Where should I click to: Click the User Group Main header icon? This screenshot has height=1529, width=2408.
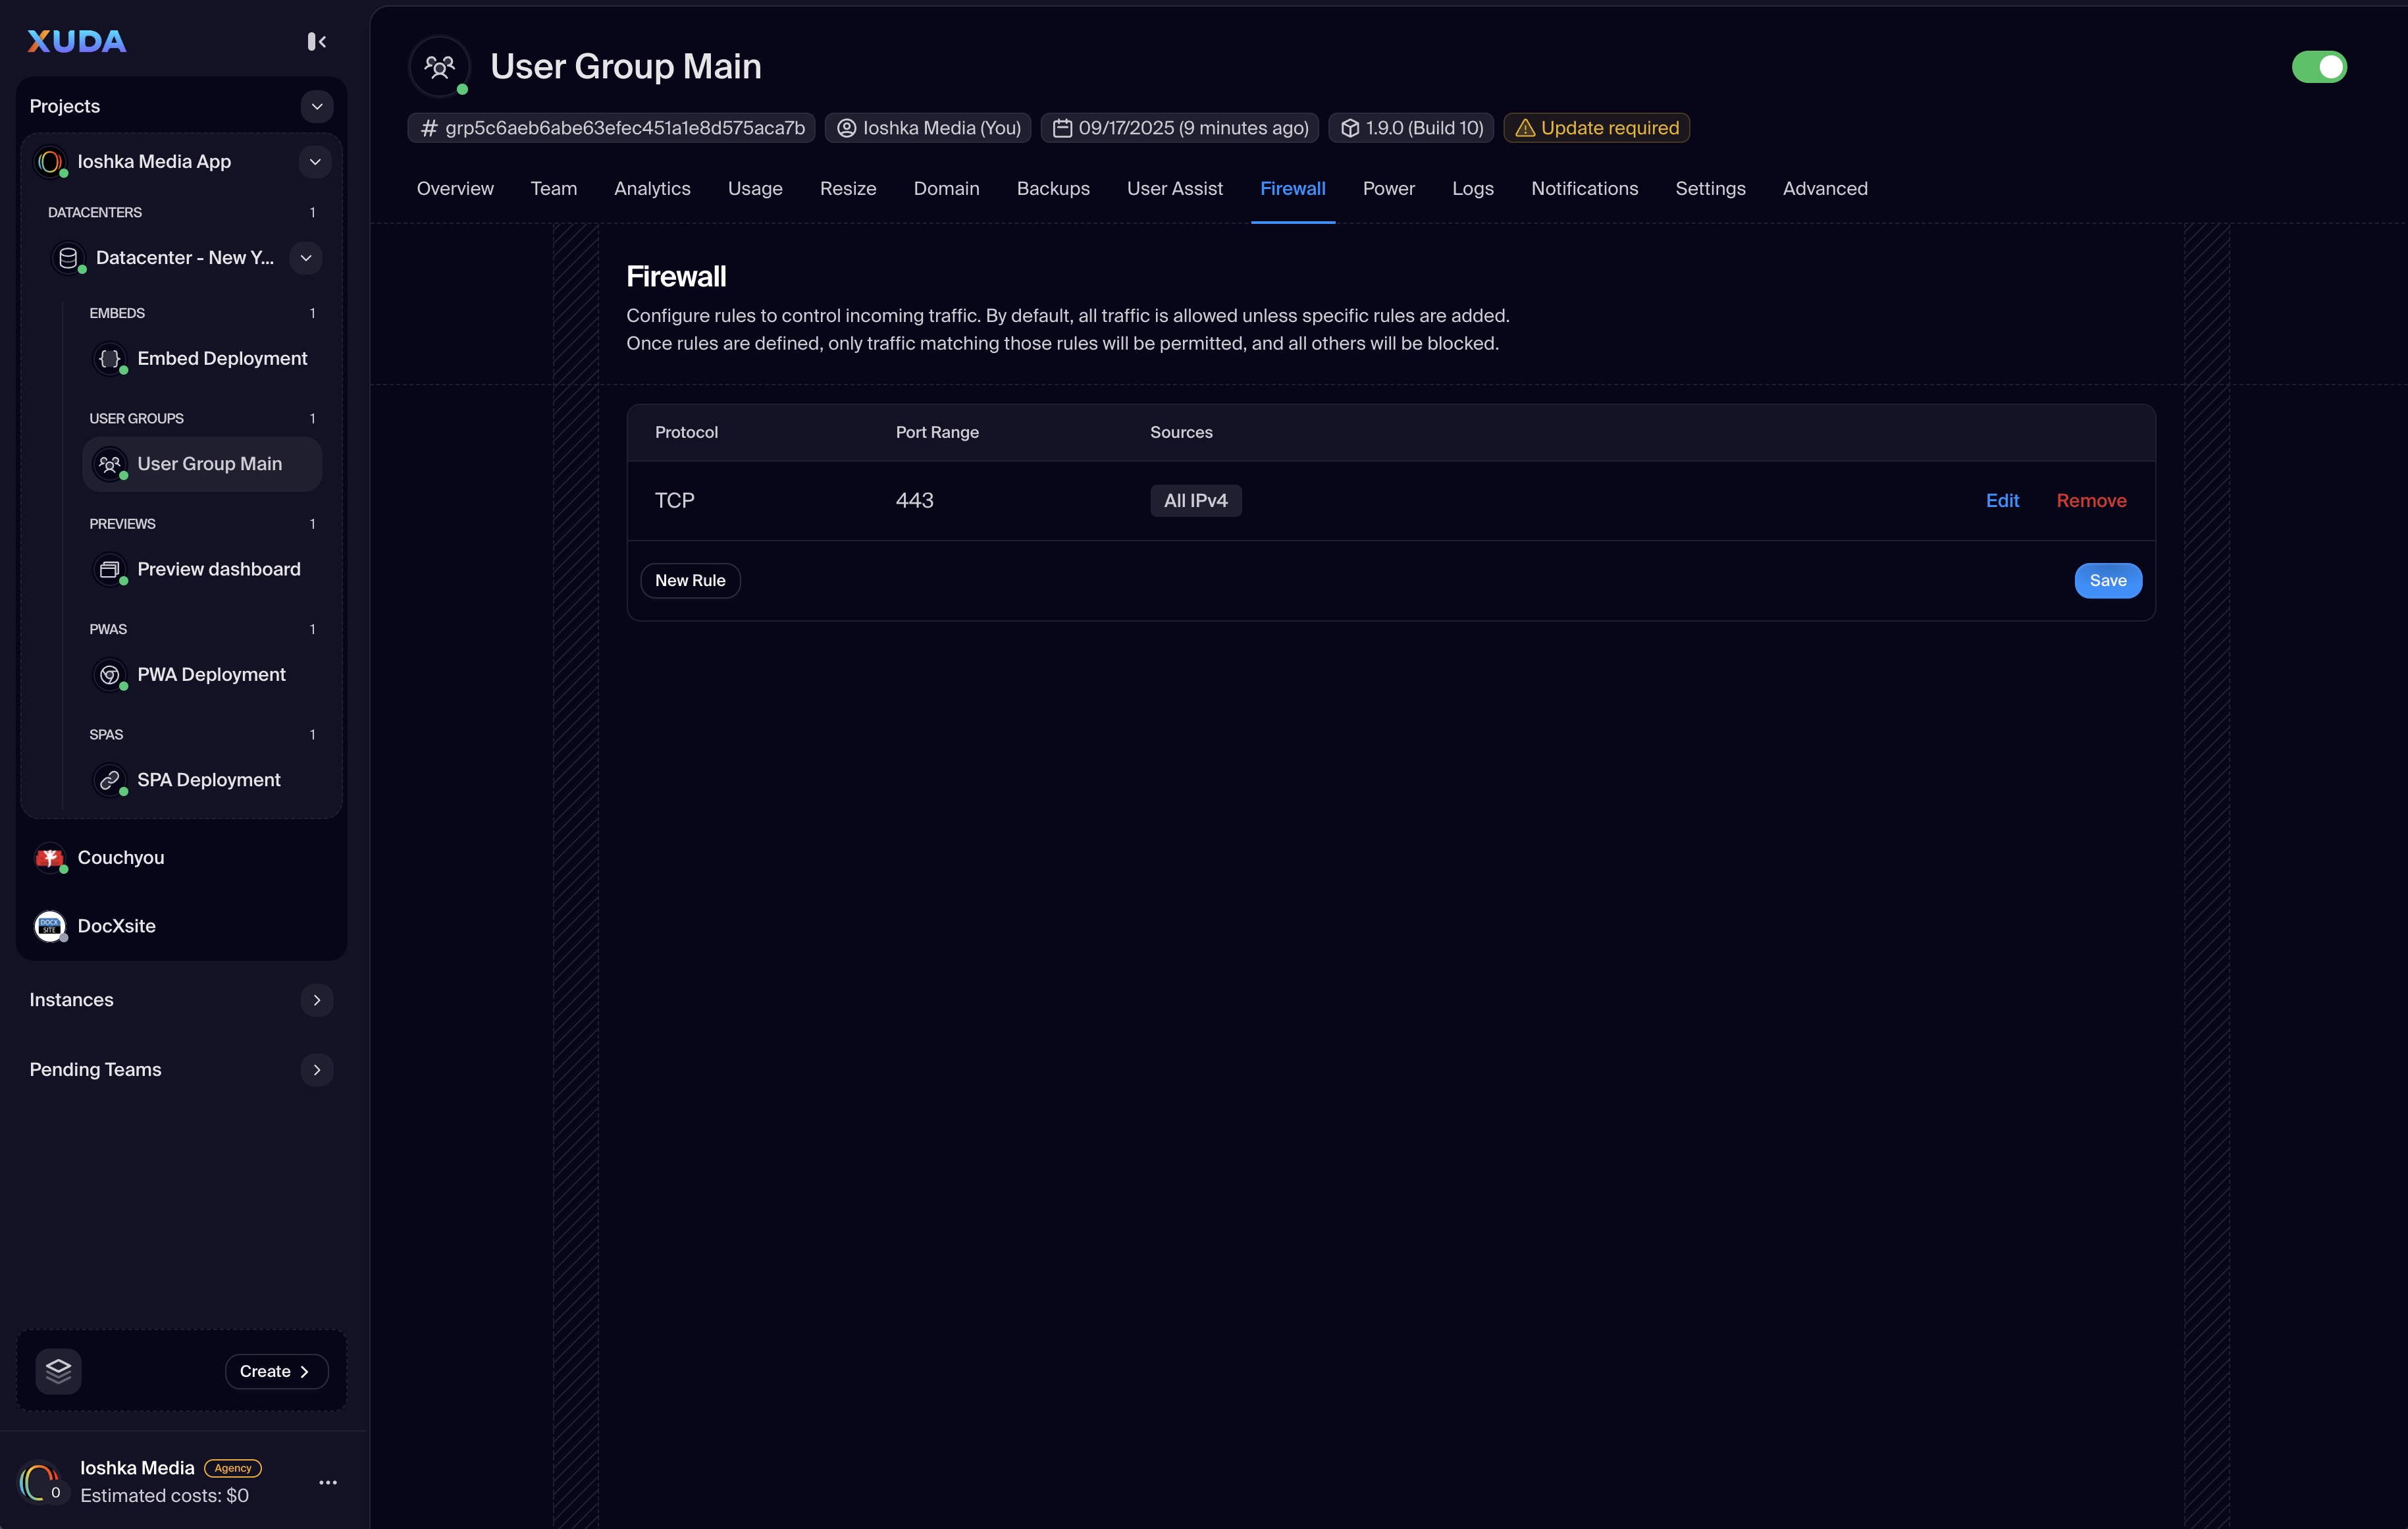(x=439, y=66)
